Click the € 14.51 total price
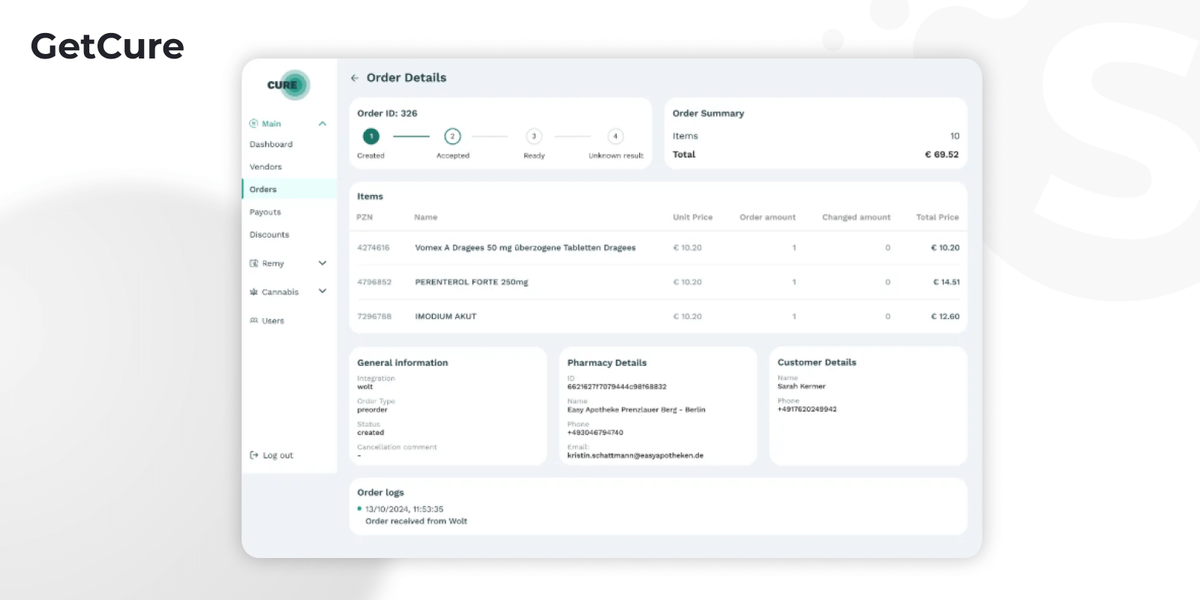This screenshot has height=600, width=1200. (945, 282)
